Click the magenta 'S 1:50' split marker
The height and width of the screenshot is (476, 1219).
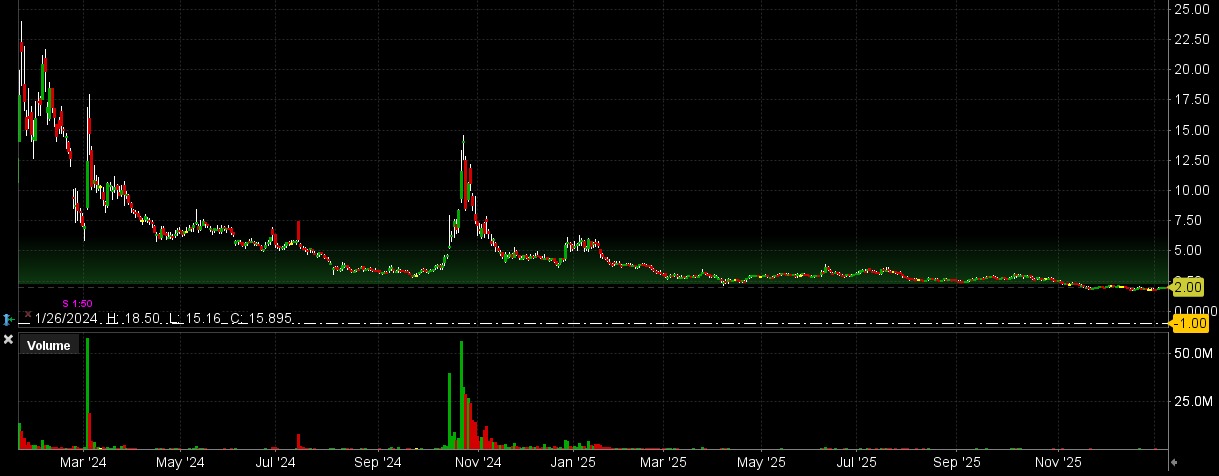tap(78, 303)
